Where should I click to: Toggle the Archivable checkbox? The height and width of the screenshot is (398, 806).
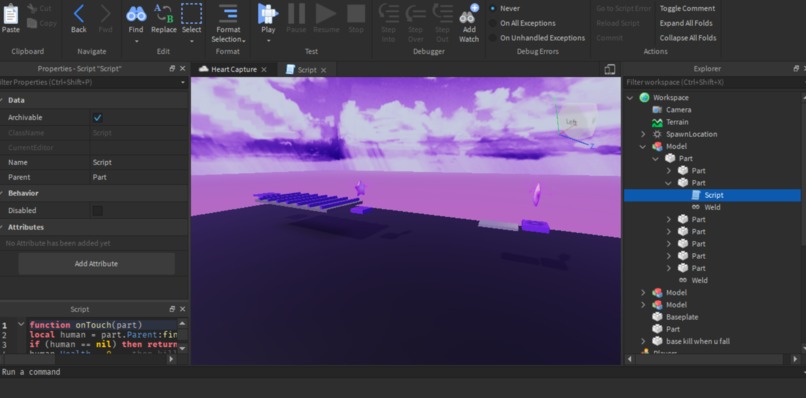click(x=98, y=118)
